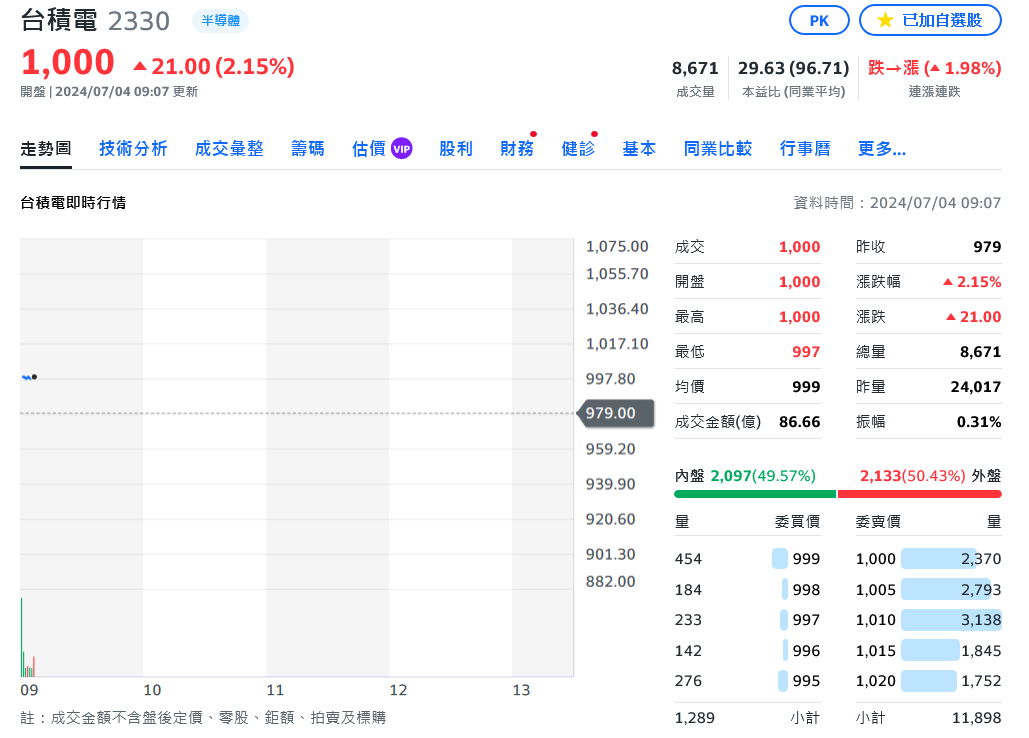The height and width of the screenshot is (738, 1029).
Task: Click the PK compare button
Action: (x=819, y=20)
